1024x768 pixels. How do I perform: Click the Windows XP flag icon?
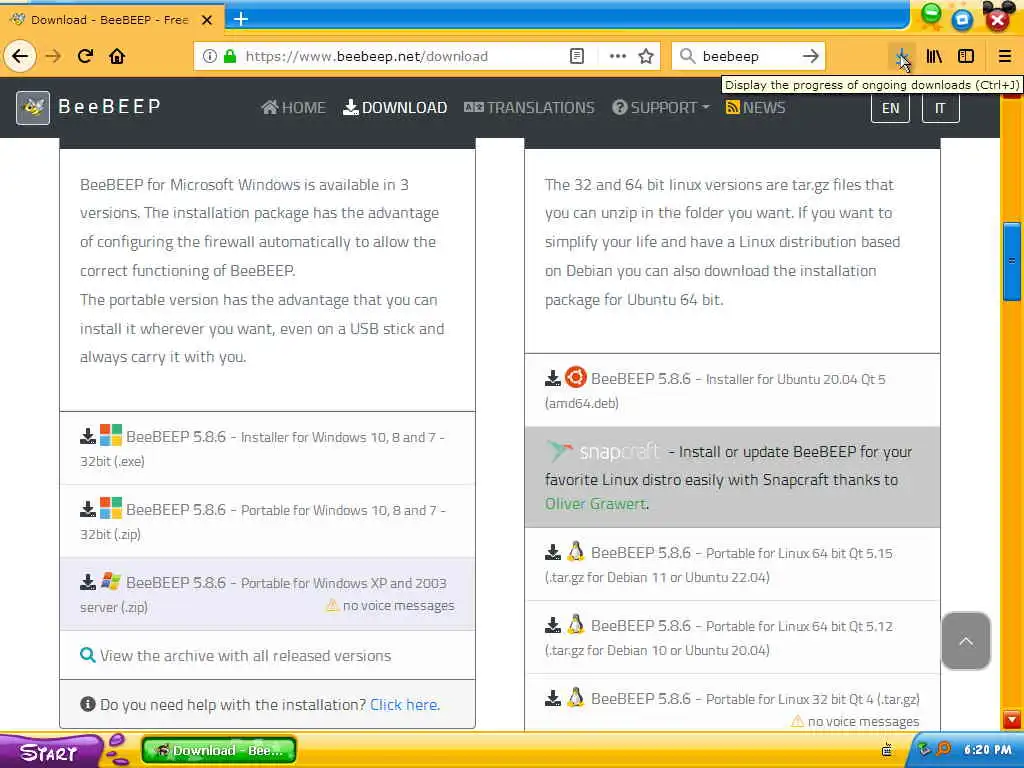tap(110, 581)
